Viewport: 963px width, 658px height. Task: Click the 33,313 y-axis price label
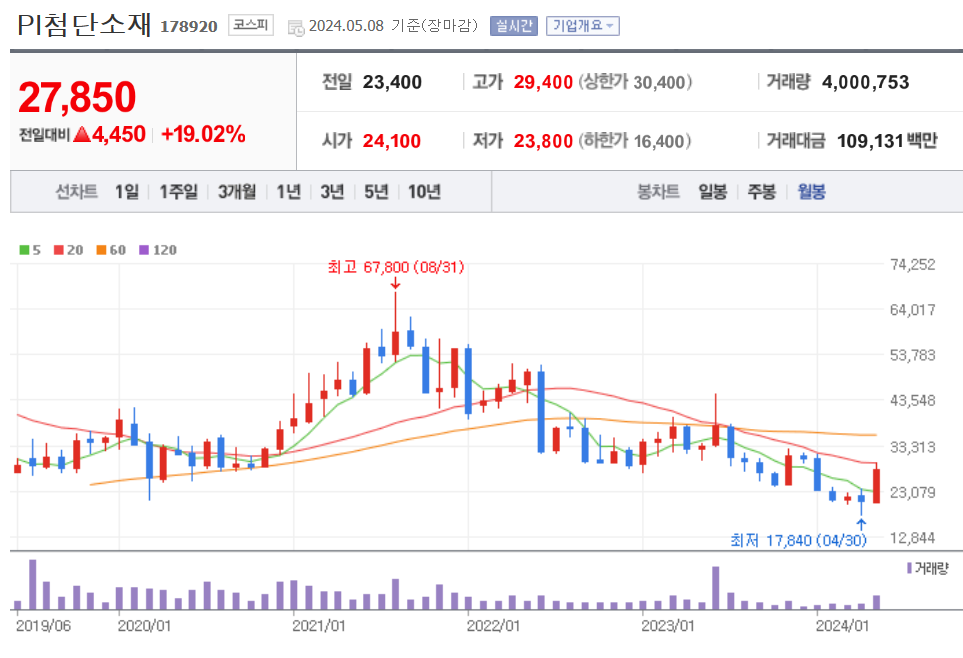point(913,447)
